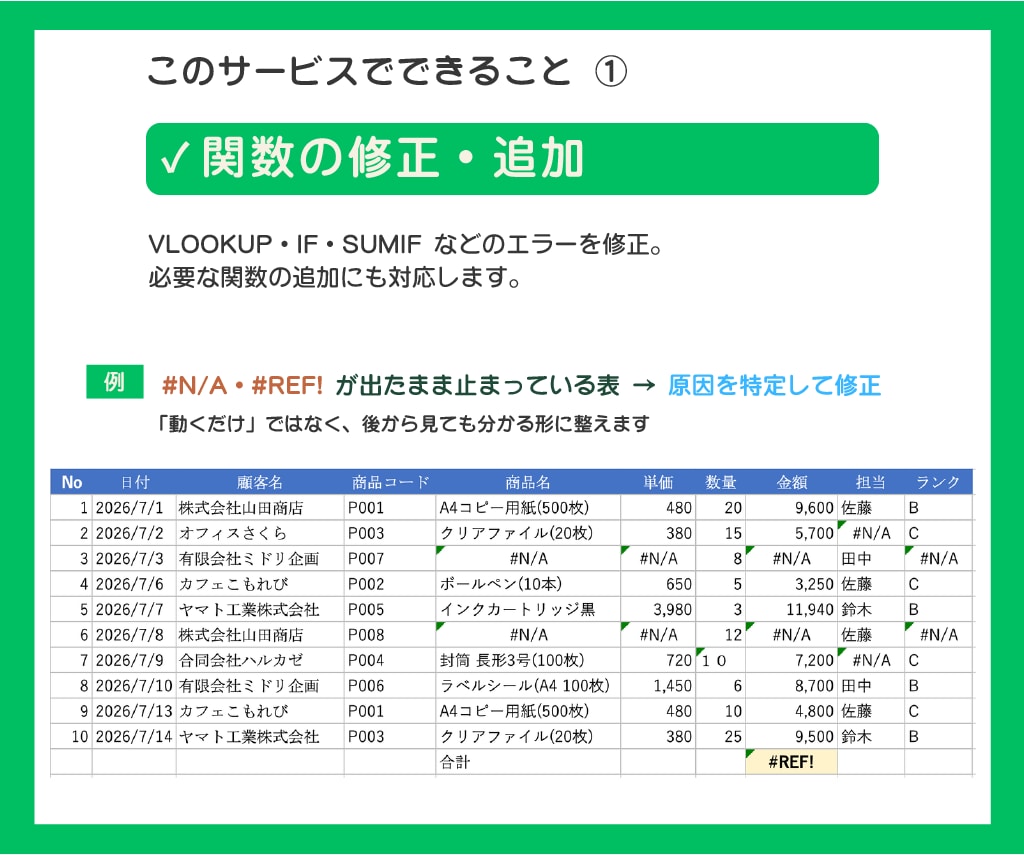Select the 金額 column header
1024x855 pixels.
coord(792,482)
